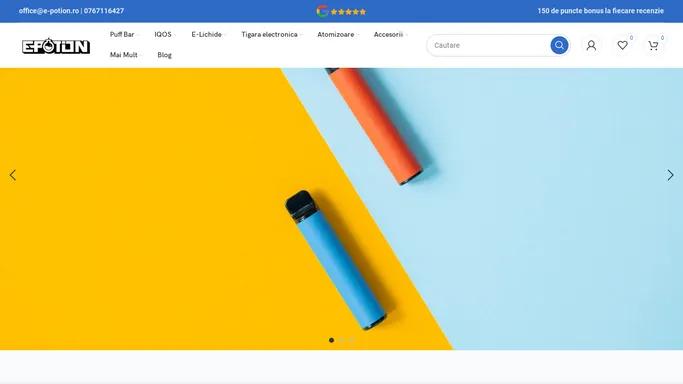Expand the Puff Bar menu
Image resolution: width=683 pixels, height=384 pixels.
[123, 34]
